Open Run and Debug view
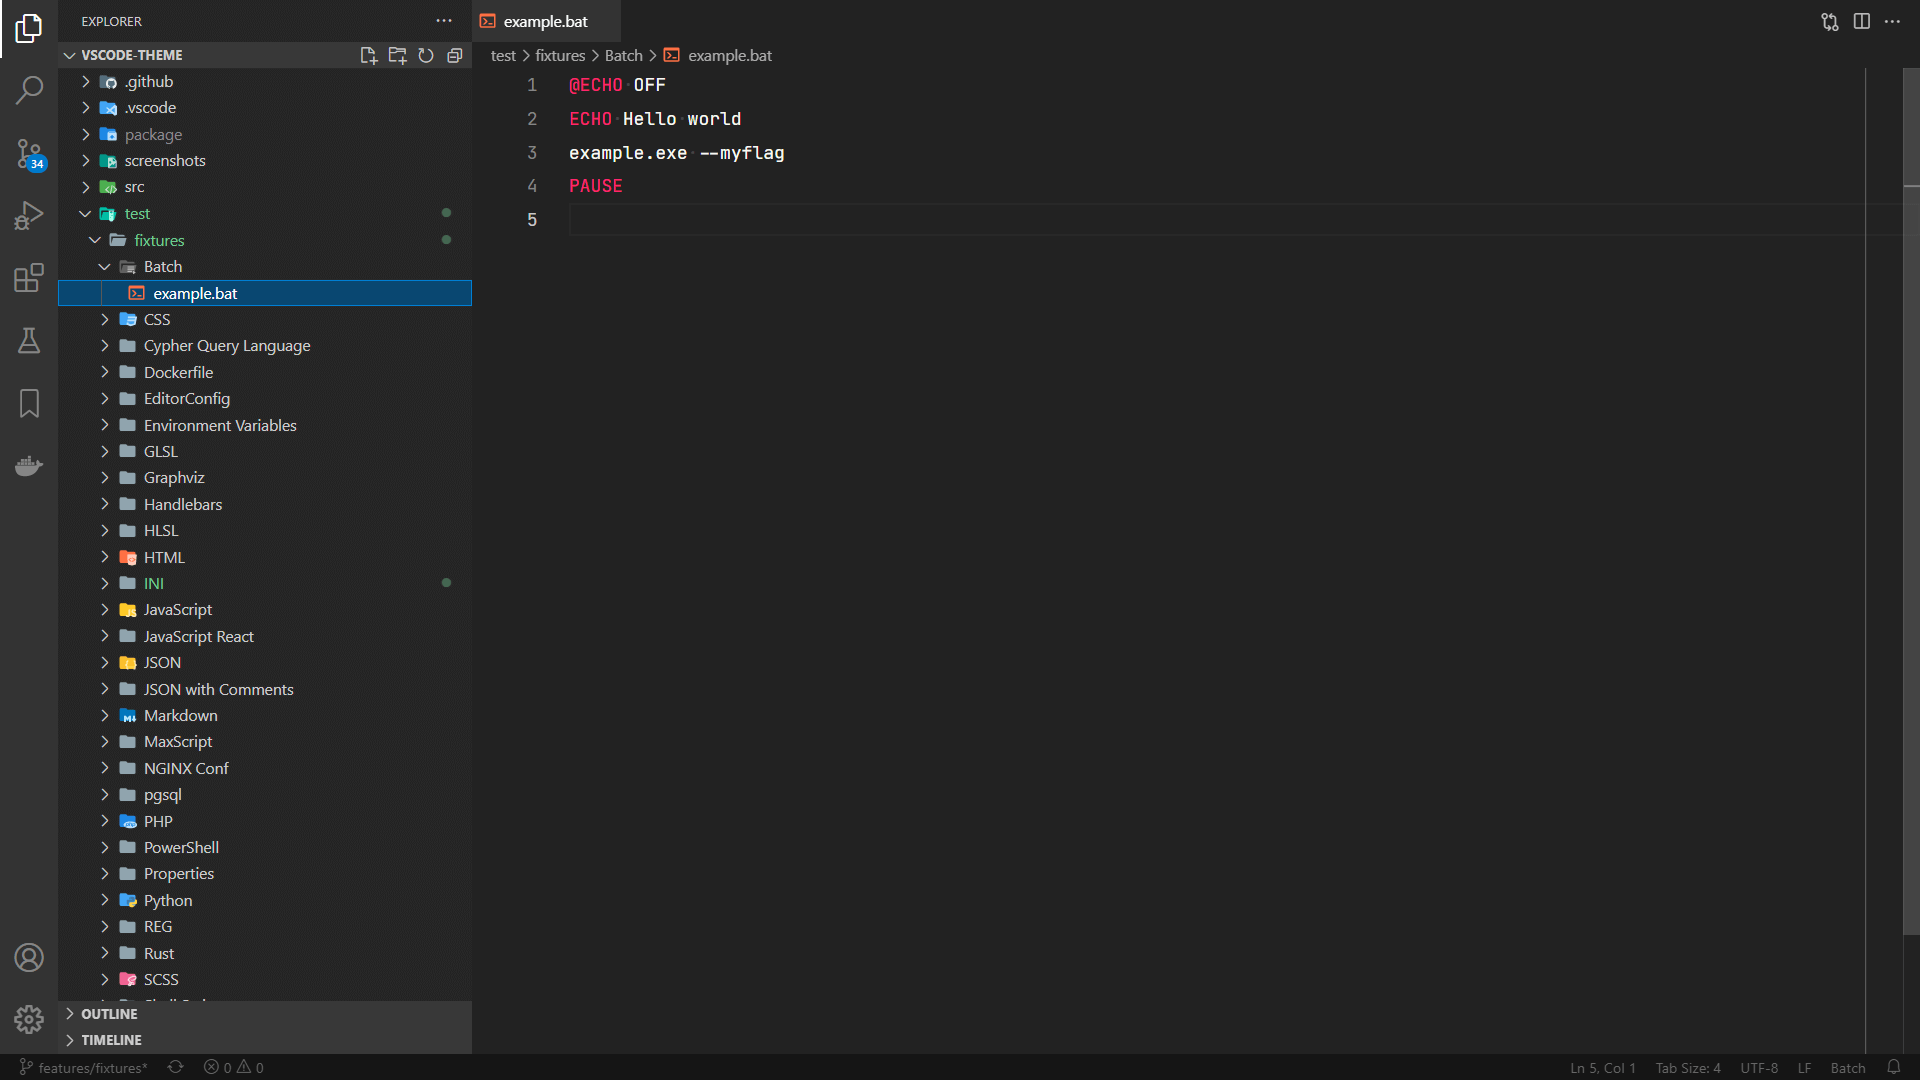1920x1080 pixels. (x=29, y=215)
